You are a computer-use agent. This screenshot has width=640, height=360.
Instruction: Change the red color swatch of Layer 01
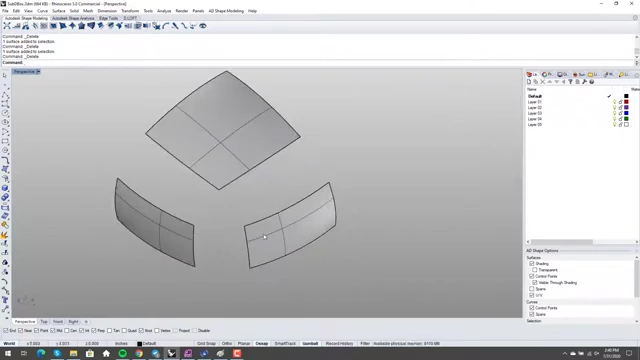[x=627, y=102]
